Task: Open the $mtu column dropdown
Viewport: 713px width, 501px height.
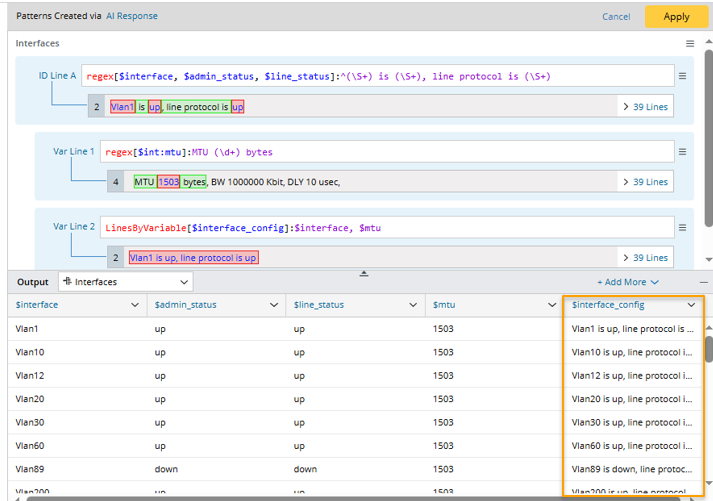Action: pyautogui.click(x=552, y=305)
